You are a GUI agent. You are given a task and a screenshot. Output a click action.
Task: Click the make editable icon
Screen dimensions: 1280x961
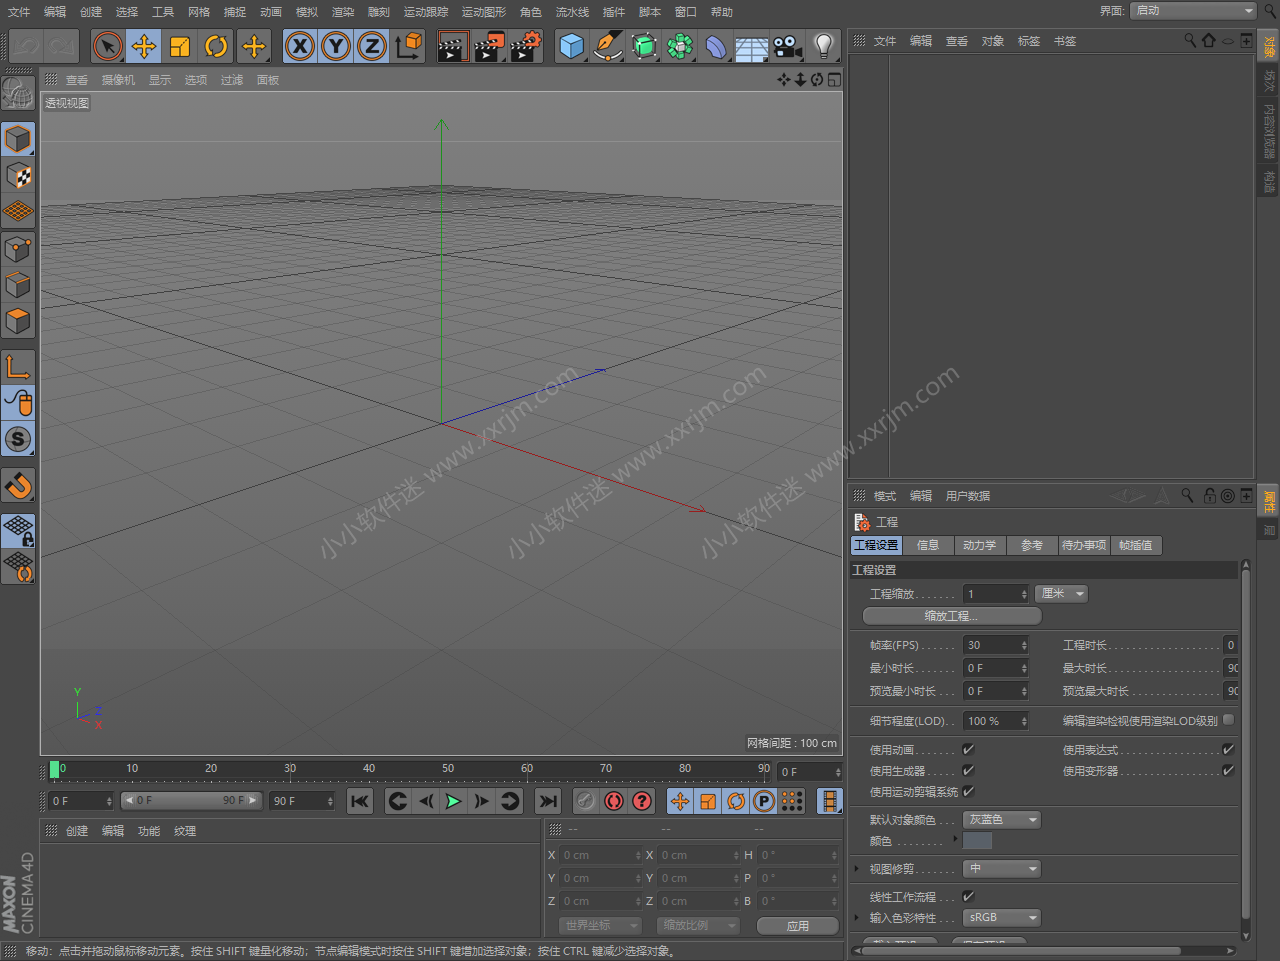18,92
